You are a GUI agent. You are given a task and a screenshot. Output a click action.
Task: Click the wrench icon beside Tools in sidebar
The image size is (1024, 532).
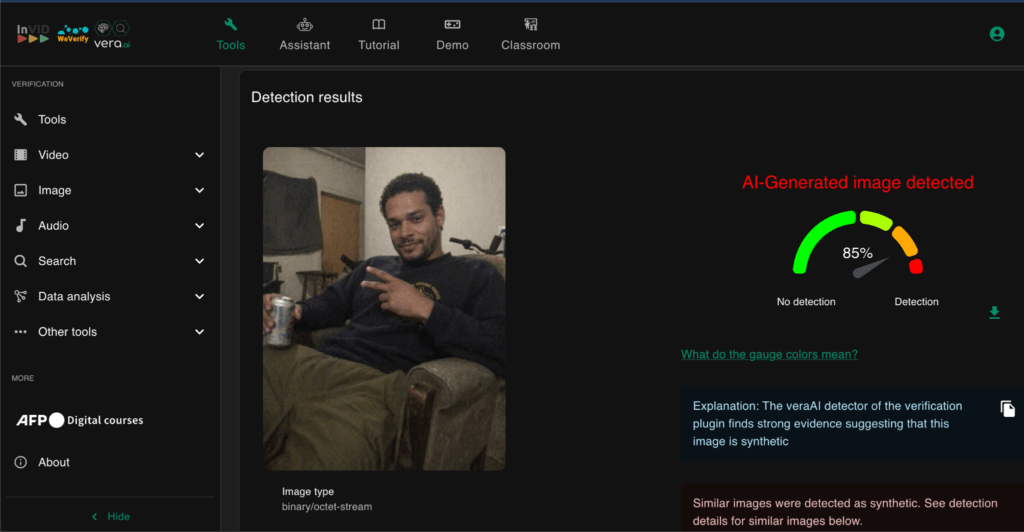(20, 120)
